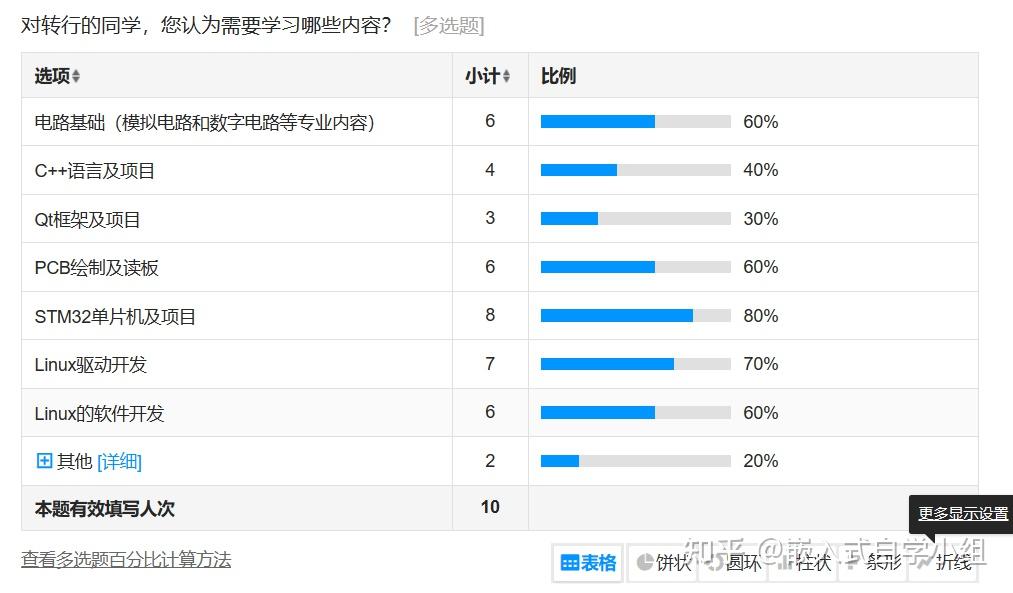
Task: Open 查看多选题百分比计算方法 link
Action: 126,560
